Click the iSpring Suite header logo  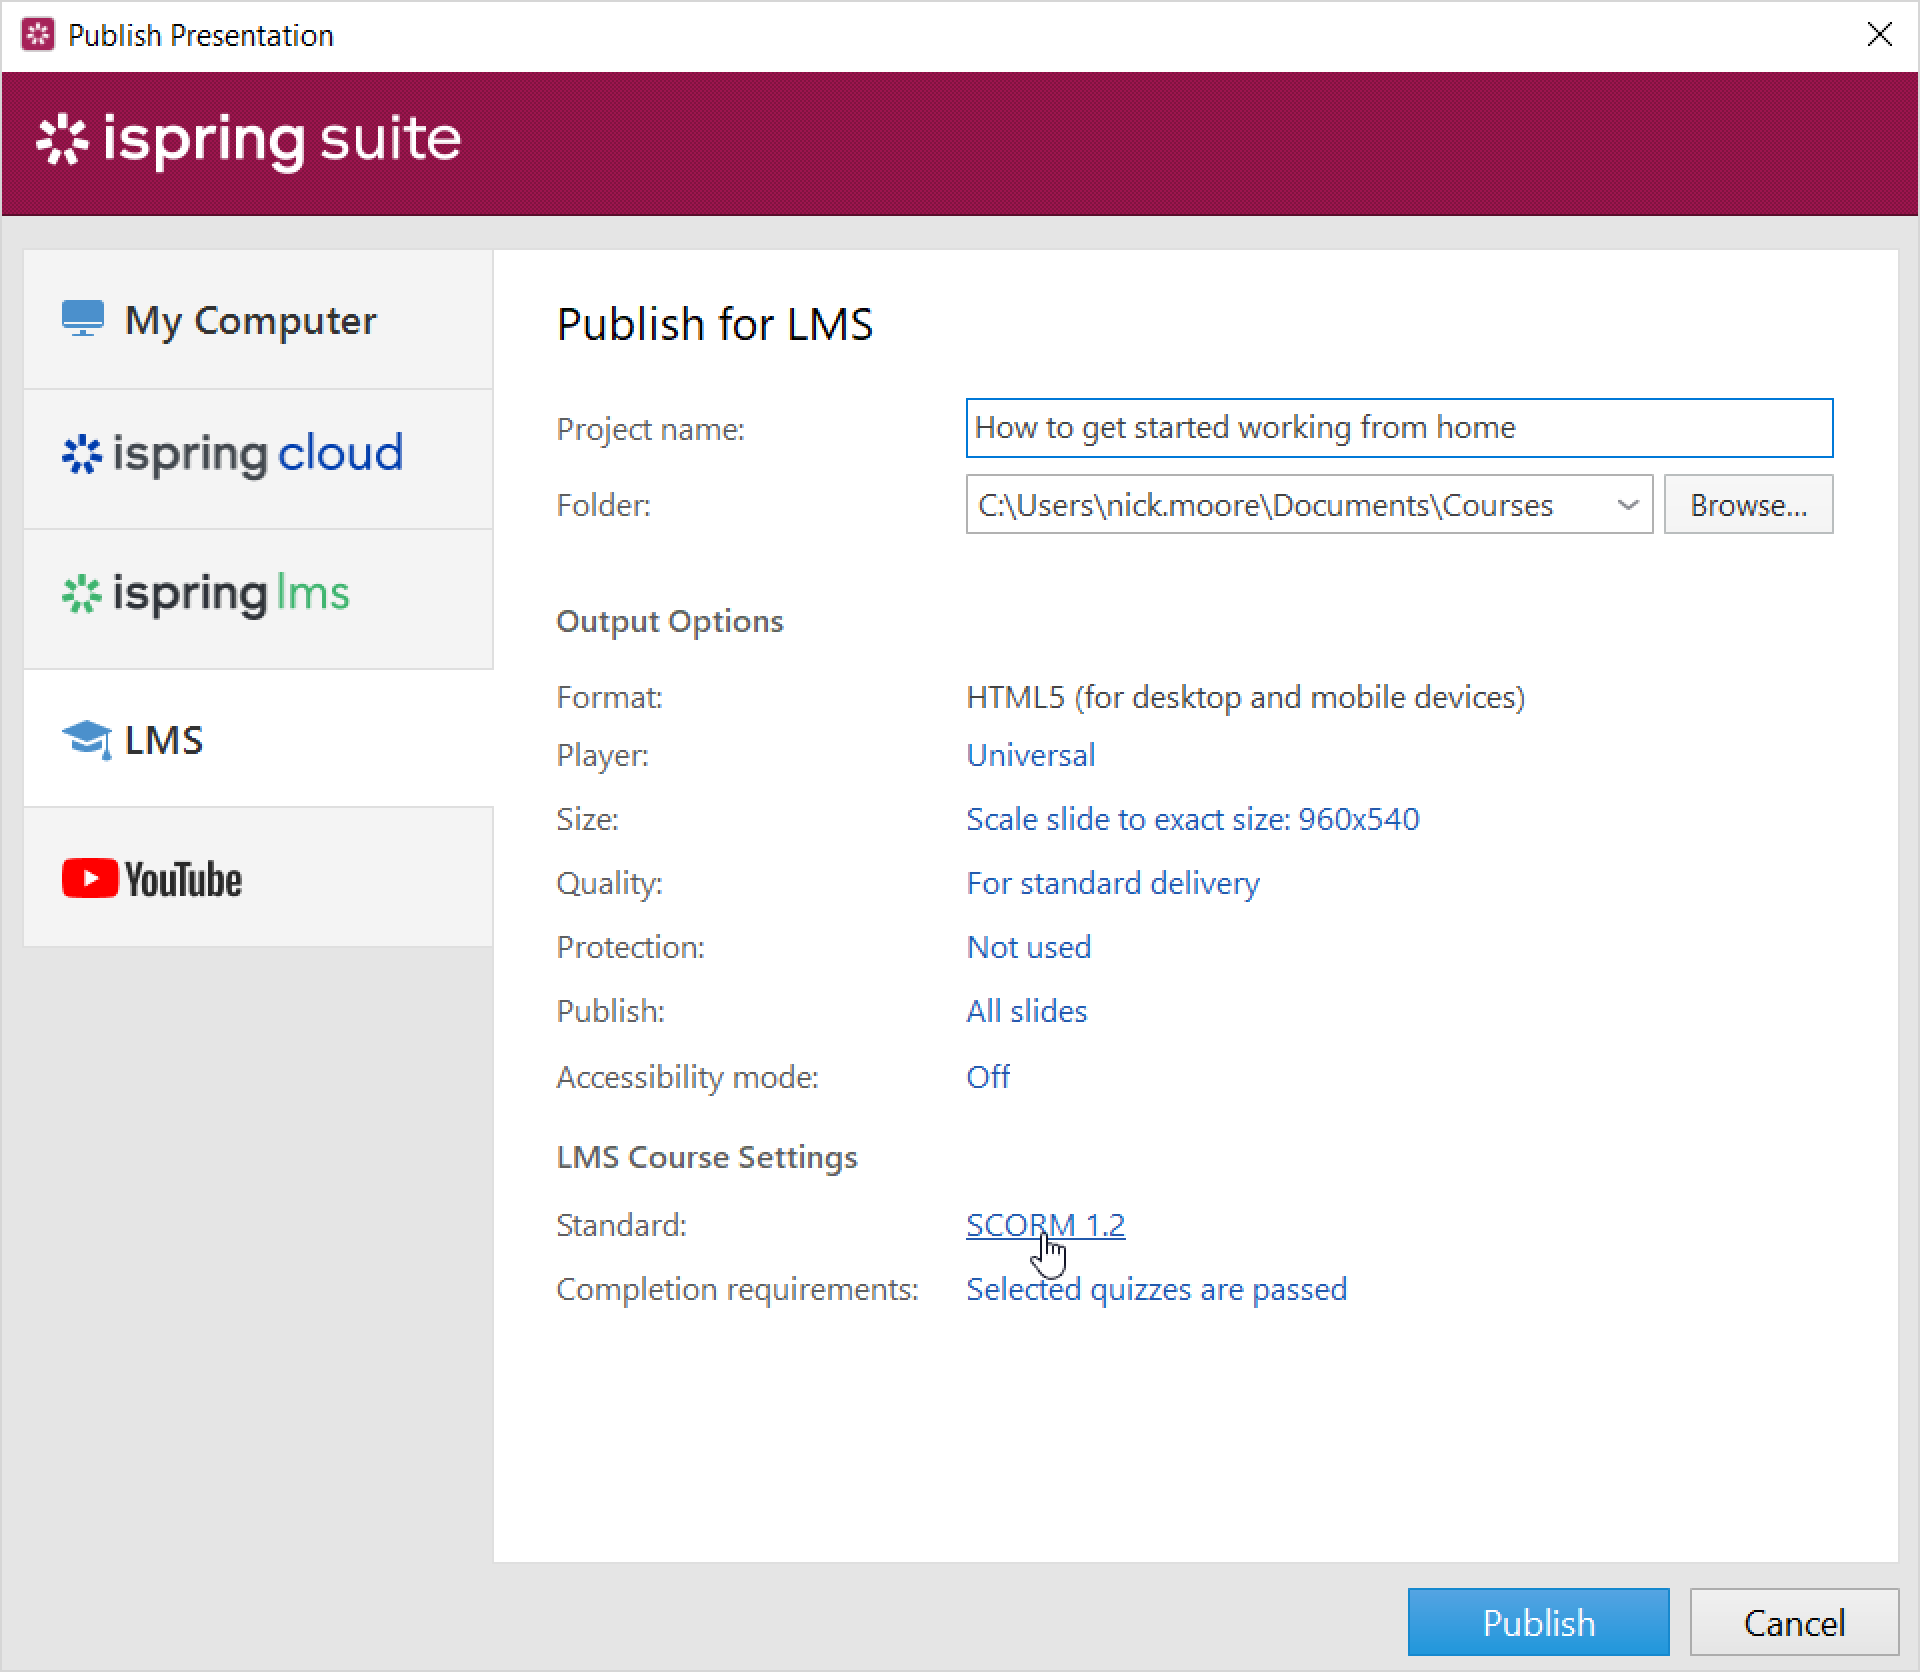click(x=248, y=140)
